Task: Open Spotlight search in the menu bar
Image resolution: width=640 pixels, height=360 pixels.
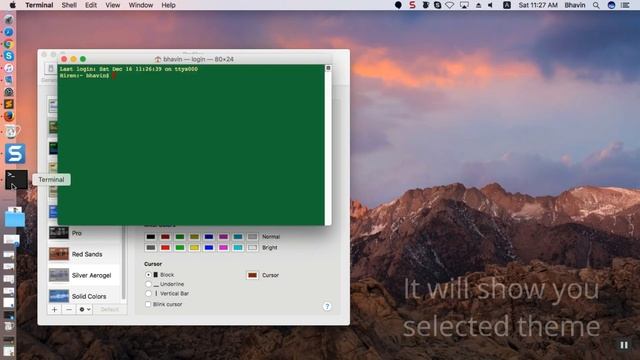Action: coord(596,5)
